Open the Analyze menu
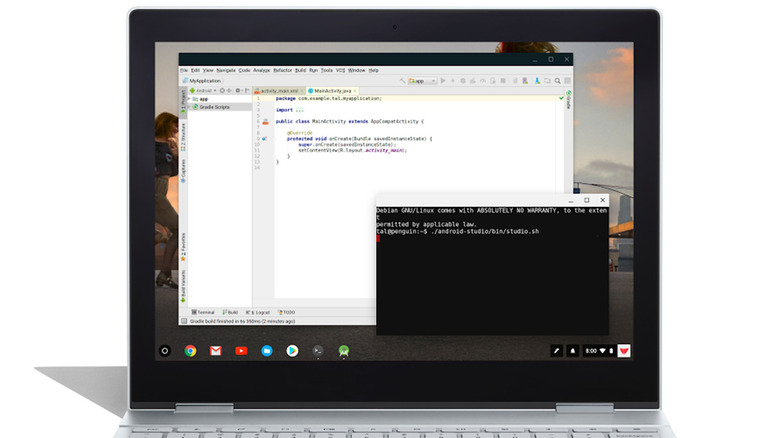This screenshot has height=438, width=780. point(262,71)
